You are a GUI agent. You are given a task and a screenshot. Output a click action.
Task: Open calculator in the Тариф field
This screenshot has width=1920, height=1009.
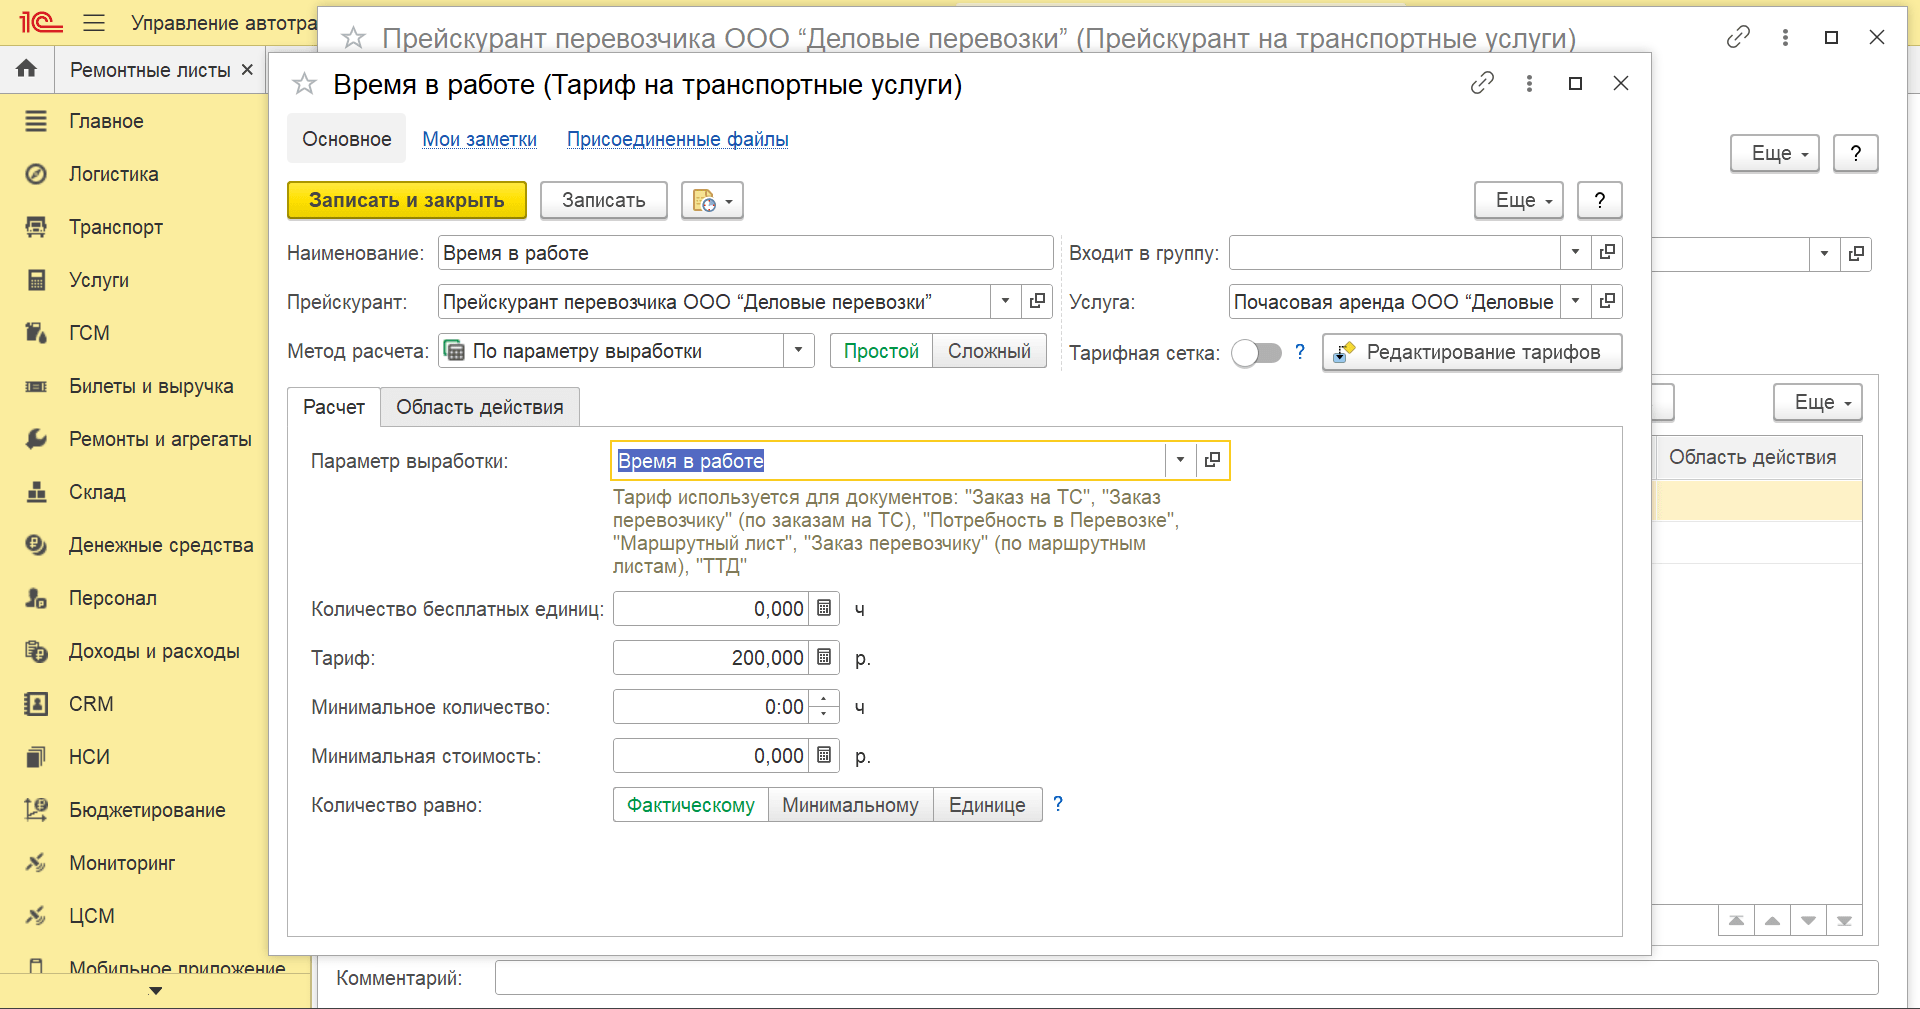[824, 658]
